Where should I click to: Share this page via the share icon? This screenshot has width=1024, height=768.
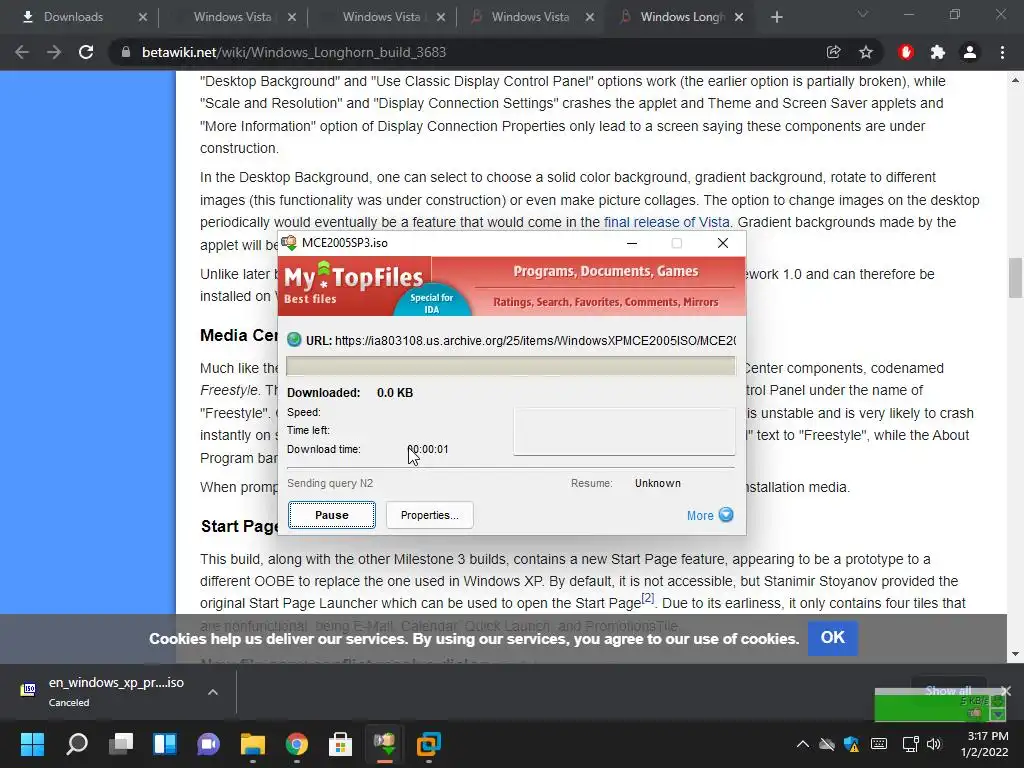[833, 52]
